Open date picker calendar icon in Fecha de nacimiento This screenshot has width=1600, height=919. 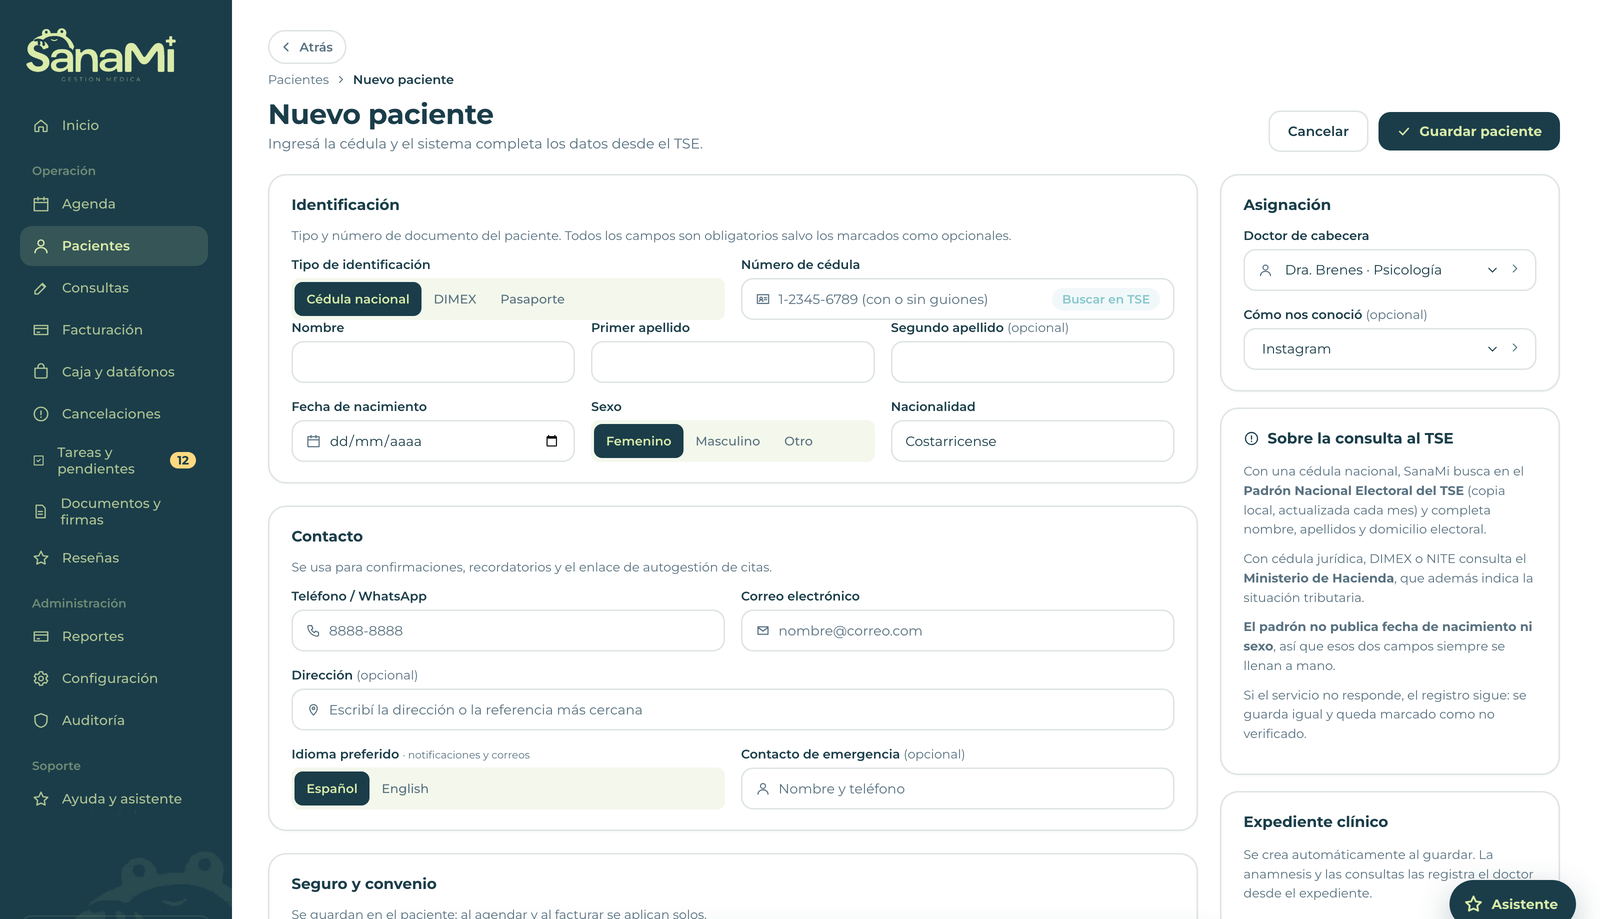552,441
